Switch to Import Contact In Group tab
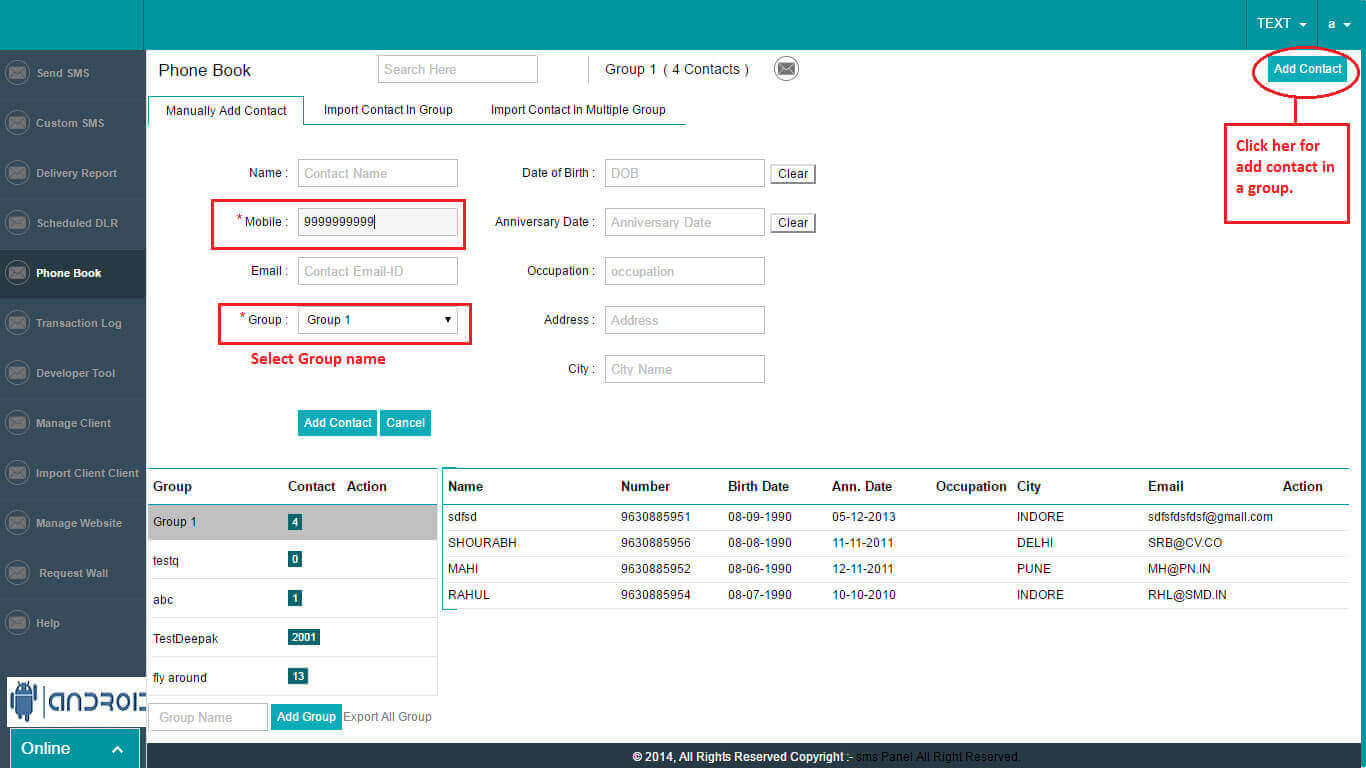Image resolution: width=1366 pixels, height=768 pixels. click(x=388, y=110)
